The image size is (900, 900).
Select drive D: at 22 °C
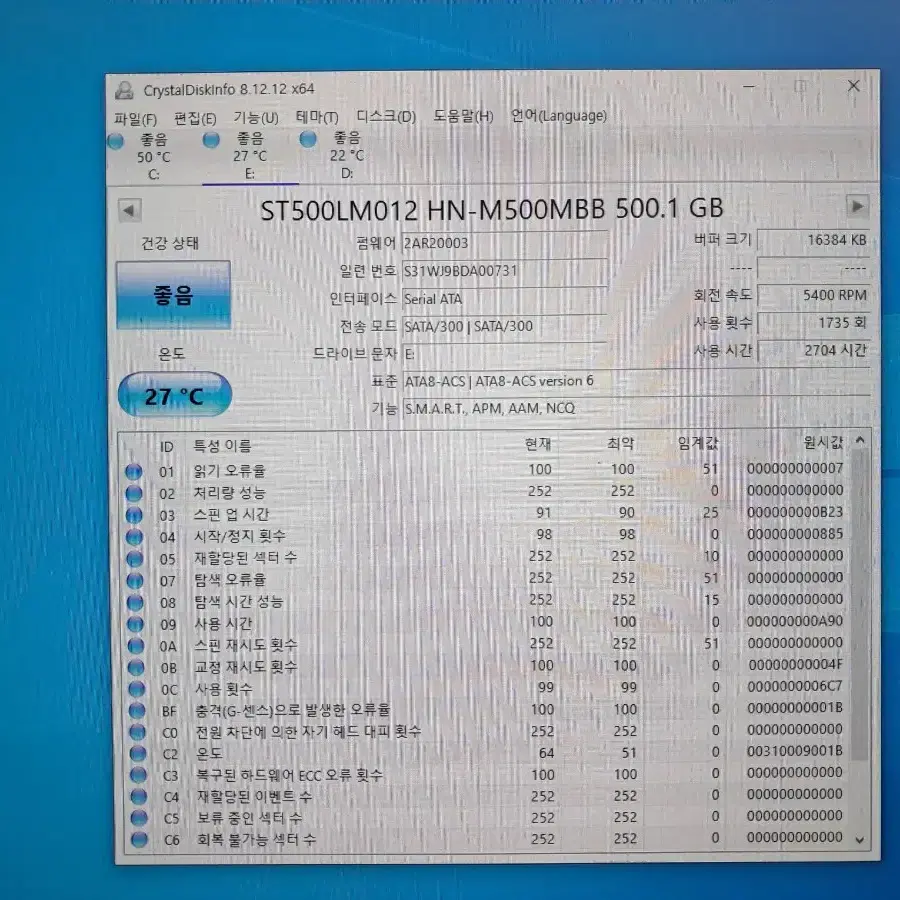tap(347, 155)
